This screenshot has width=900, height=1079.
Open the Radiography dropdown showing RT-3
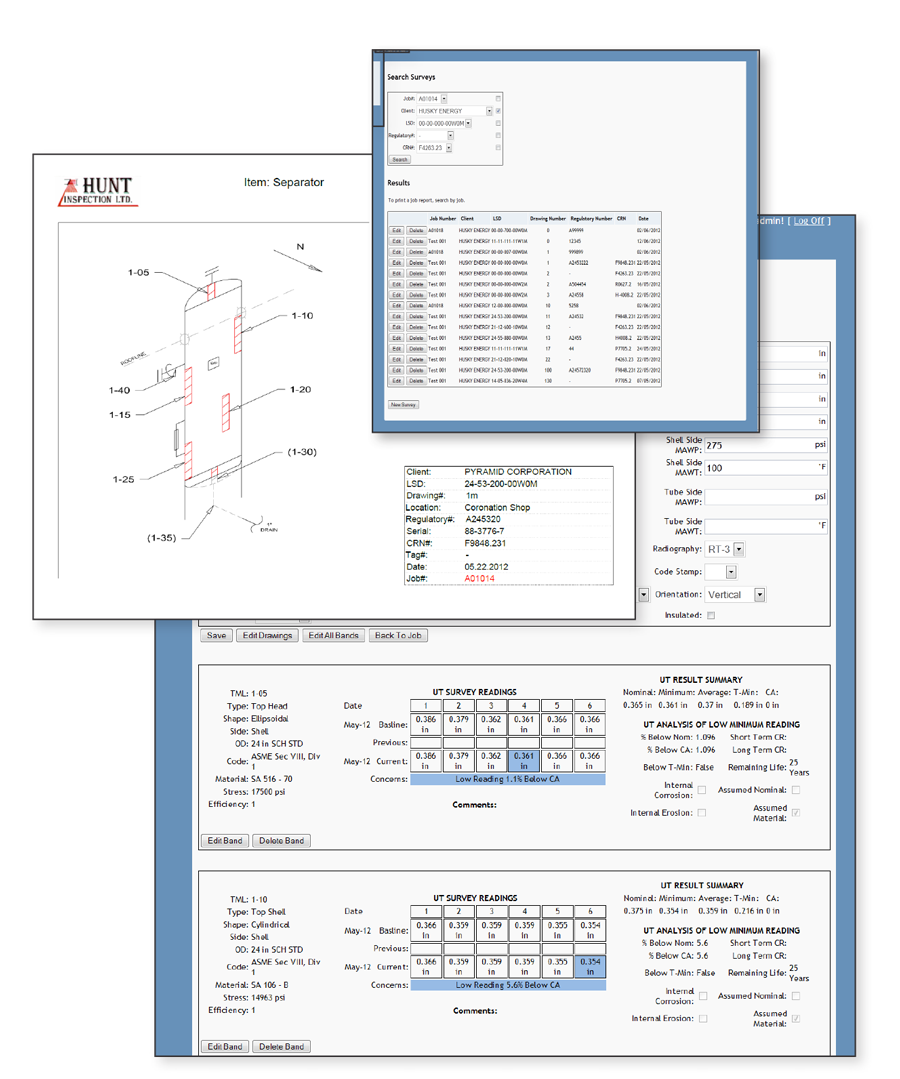tap(739, 549)
